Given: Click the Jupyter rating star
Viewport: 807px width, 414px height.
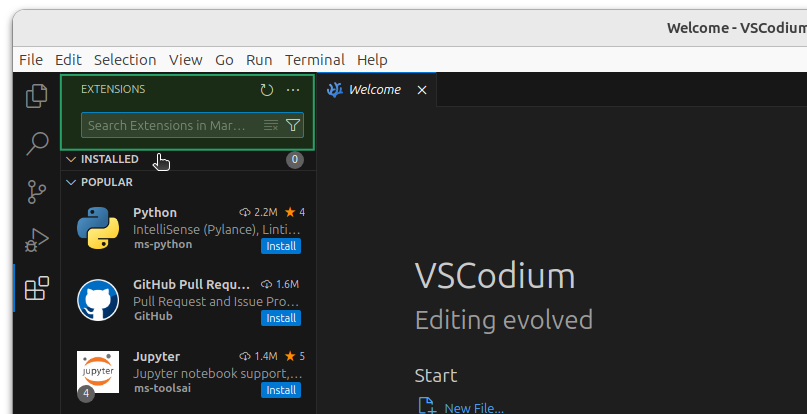Looking at the screenshot, I should (290, 356).
